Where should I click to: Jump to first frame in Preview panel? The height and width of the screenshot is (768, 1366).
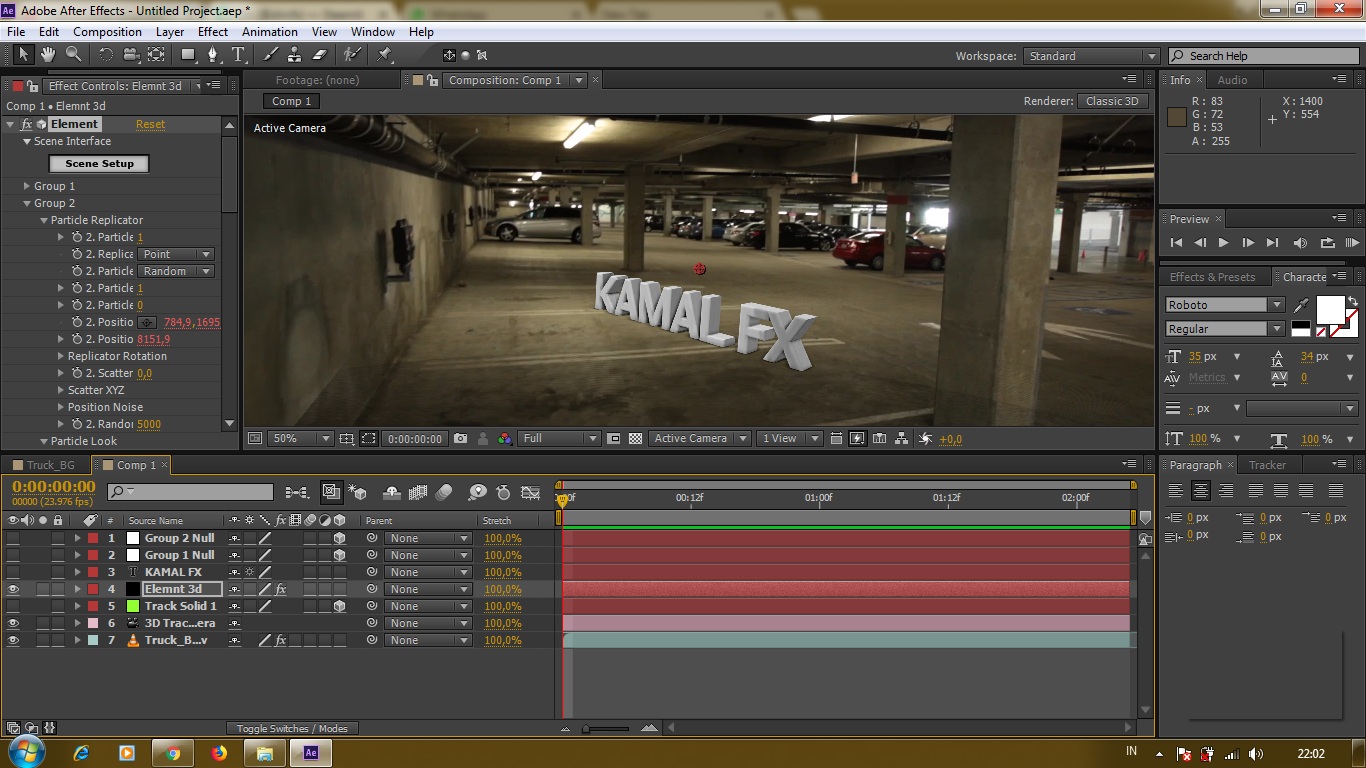[x=1176, y=242]
